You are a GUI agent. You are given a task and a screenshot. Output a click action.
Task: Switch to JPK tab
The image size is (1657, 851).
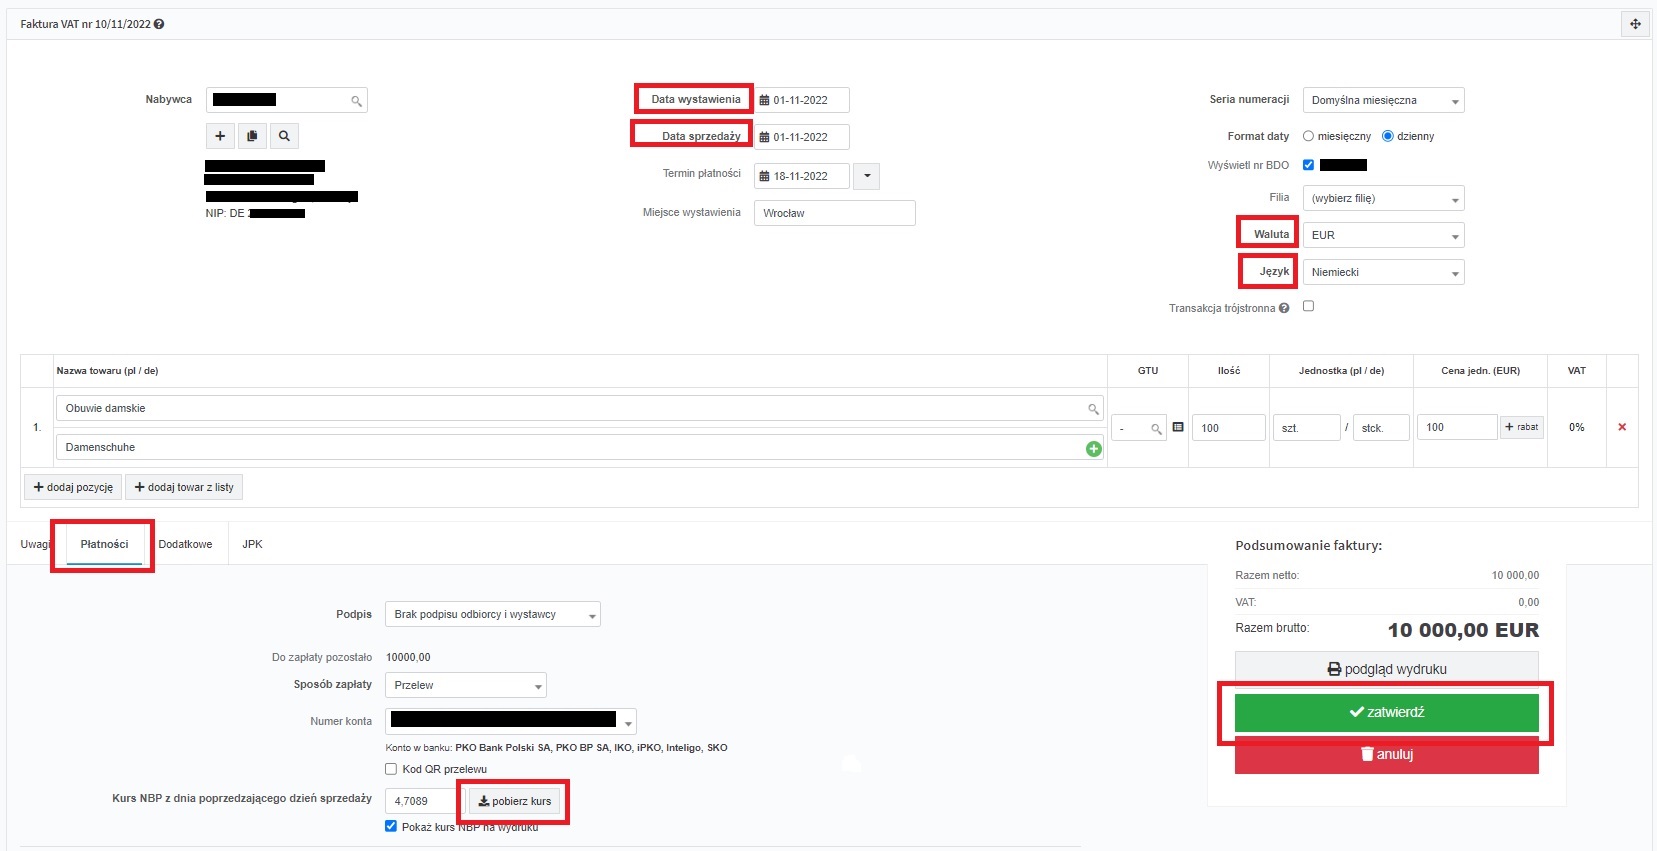[252, 544]
